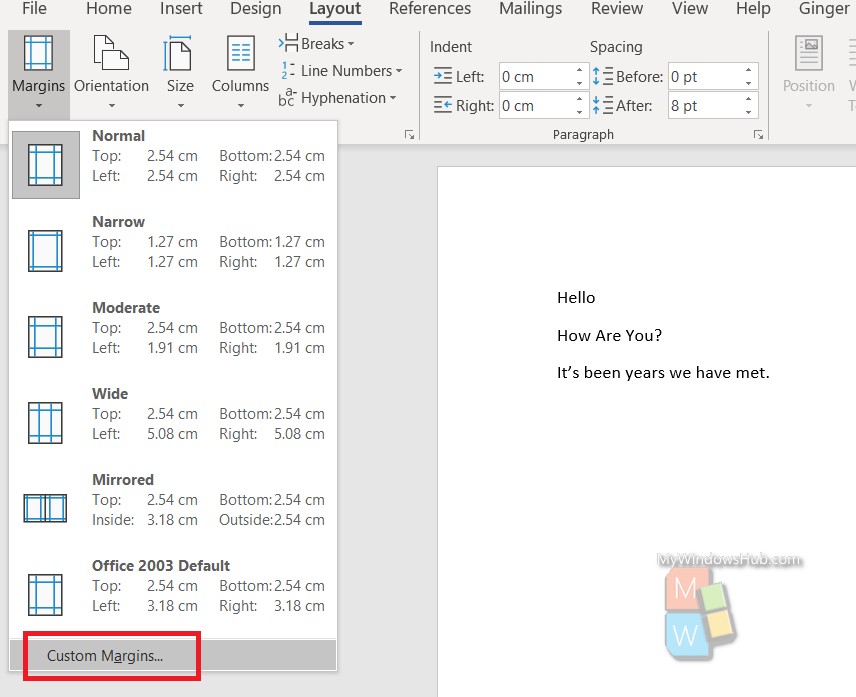Image resolution: width=856 pixels, height=697 pixels.
Task: Switch to the References tab
Action: (430, 9)
